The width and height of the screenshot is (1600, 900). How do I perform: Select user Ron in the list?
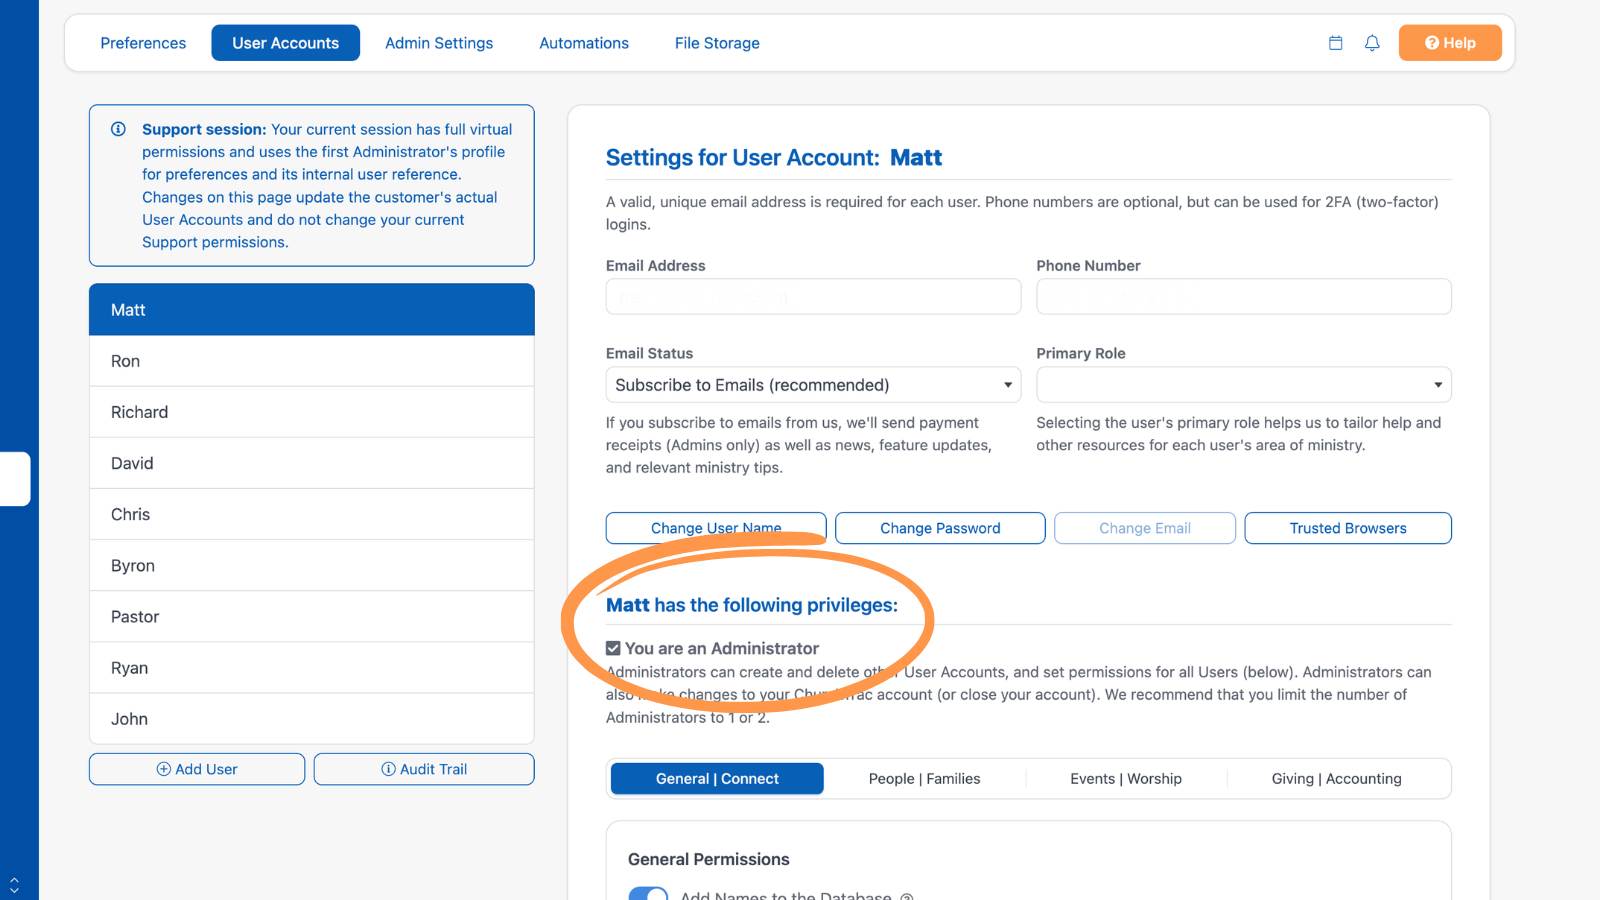point(312,361)
